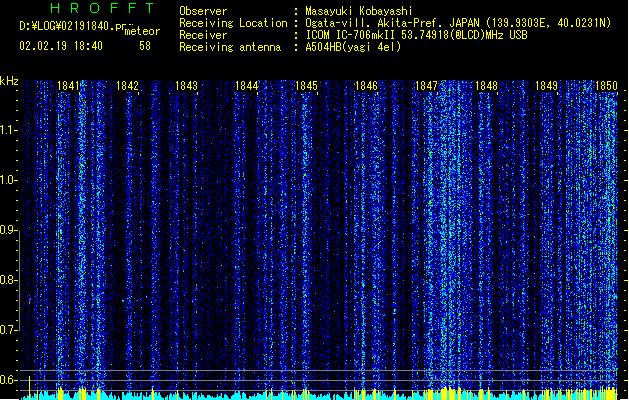
Task: Click the Receiving antenna label
Action: tap(230, 47)
